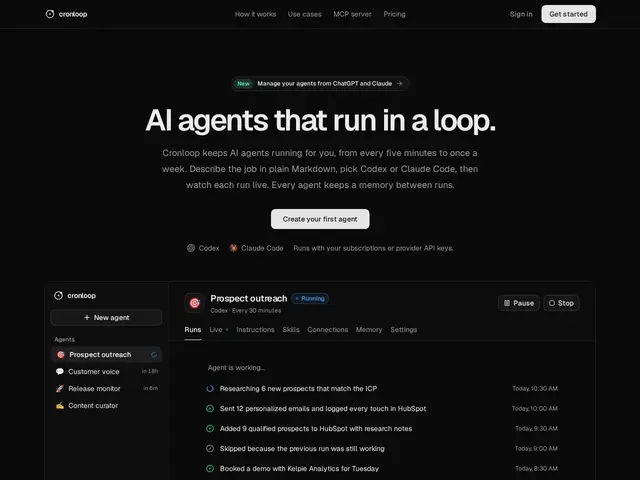Open the Connections tab
640x480 pixels.
(x=327, y=329)
